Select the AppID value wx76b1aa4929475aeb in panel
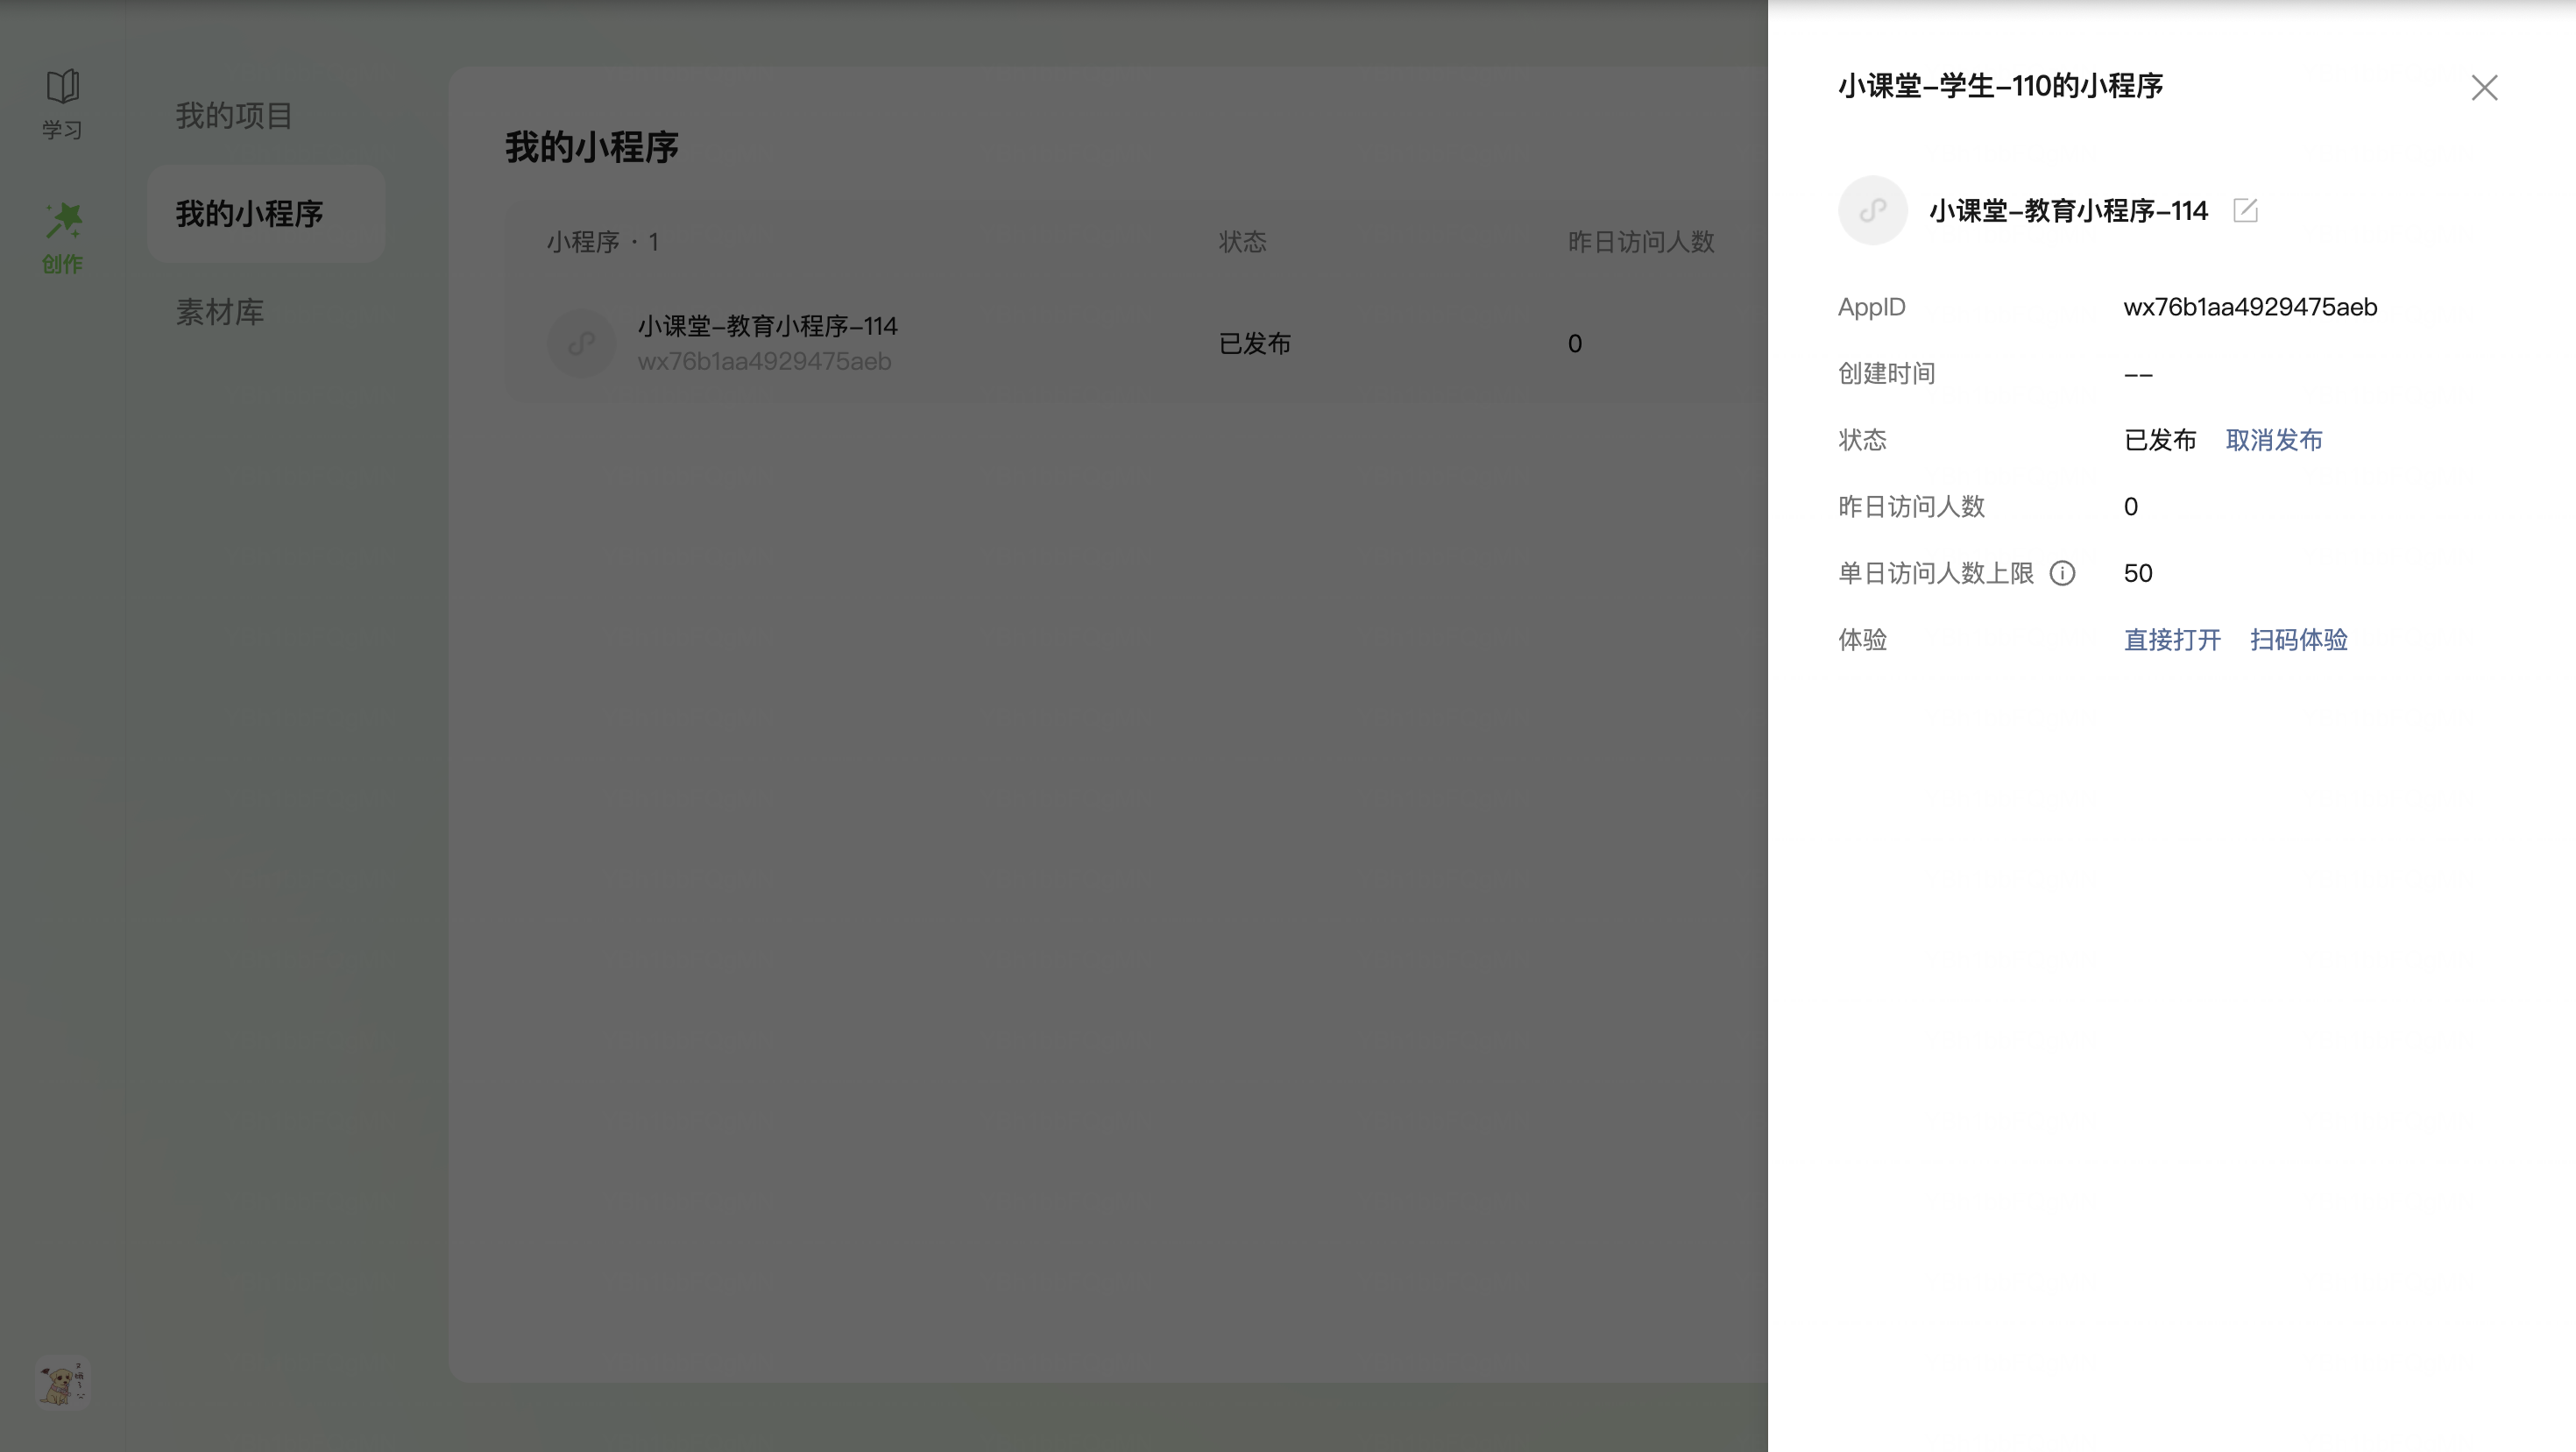 (2250, 307)
